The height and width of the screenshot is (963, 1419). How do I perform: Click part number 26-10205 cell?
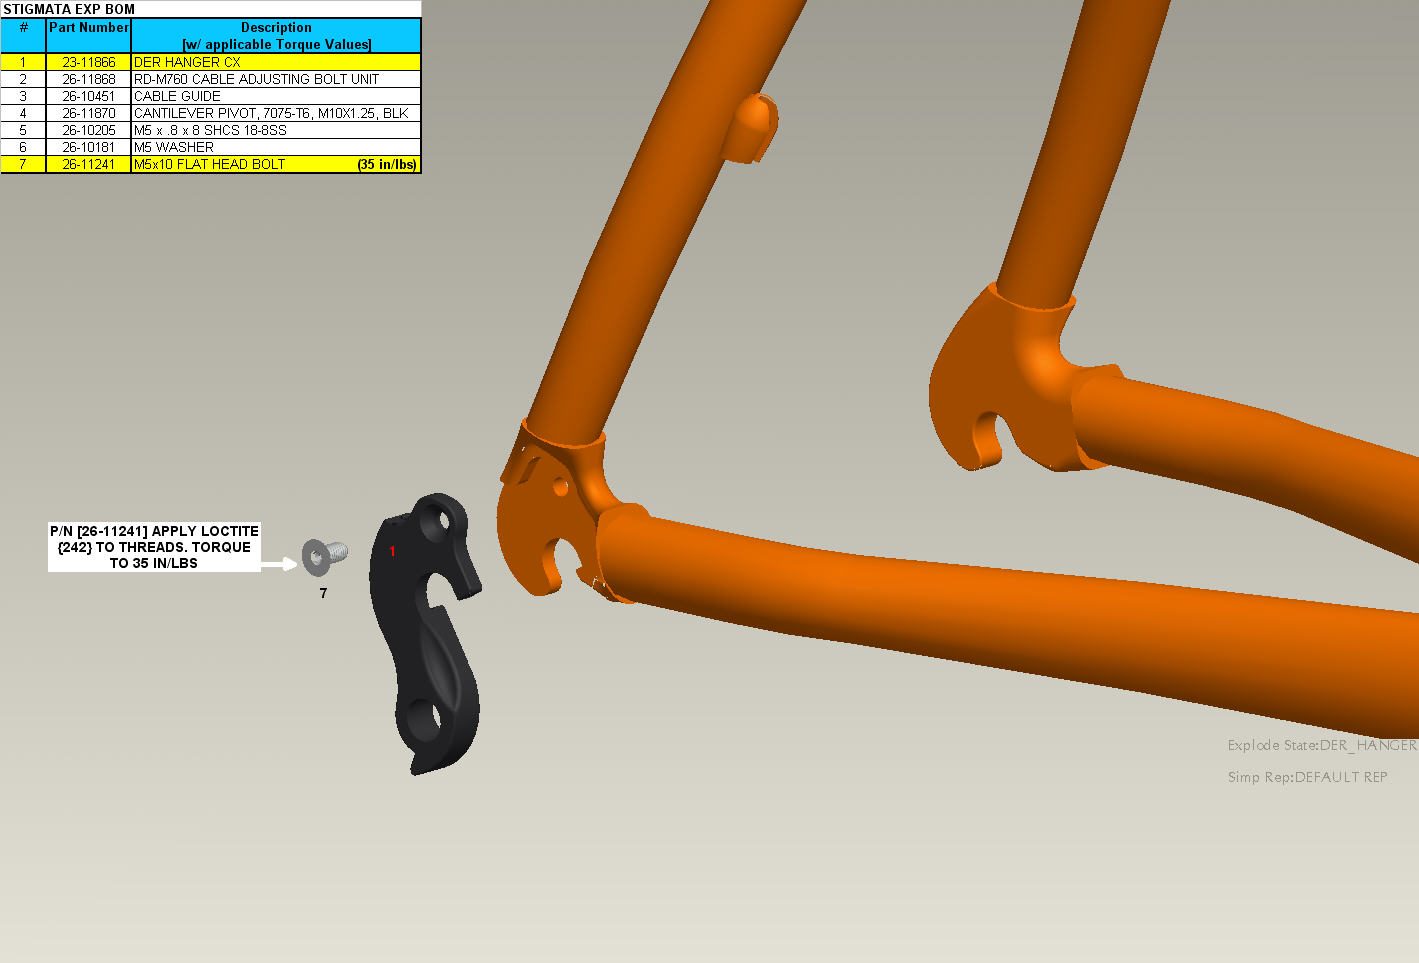coord(88,130)
